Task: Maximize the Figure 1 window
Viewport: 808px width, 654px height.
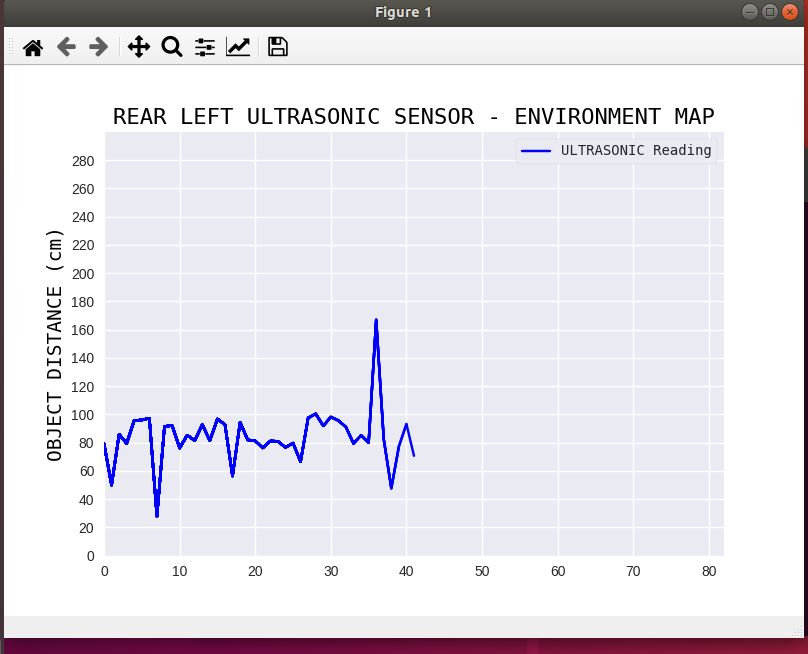Action: tap(770, 12)
